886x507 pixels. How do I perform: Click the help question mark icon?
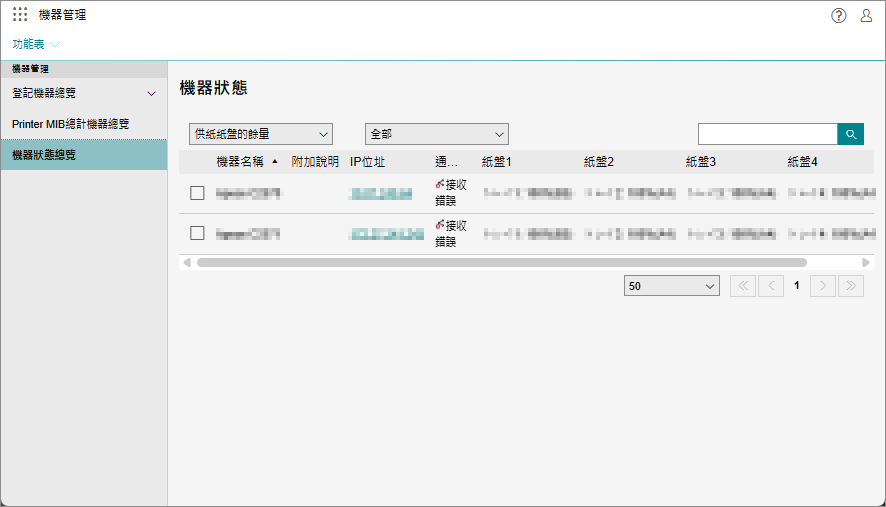coord(838,15)
